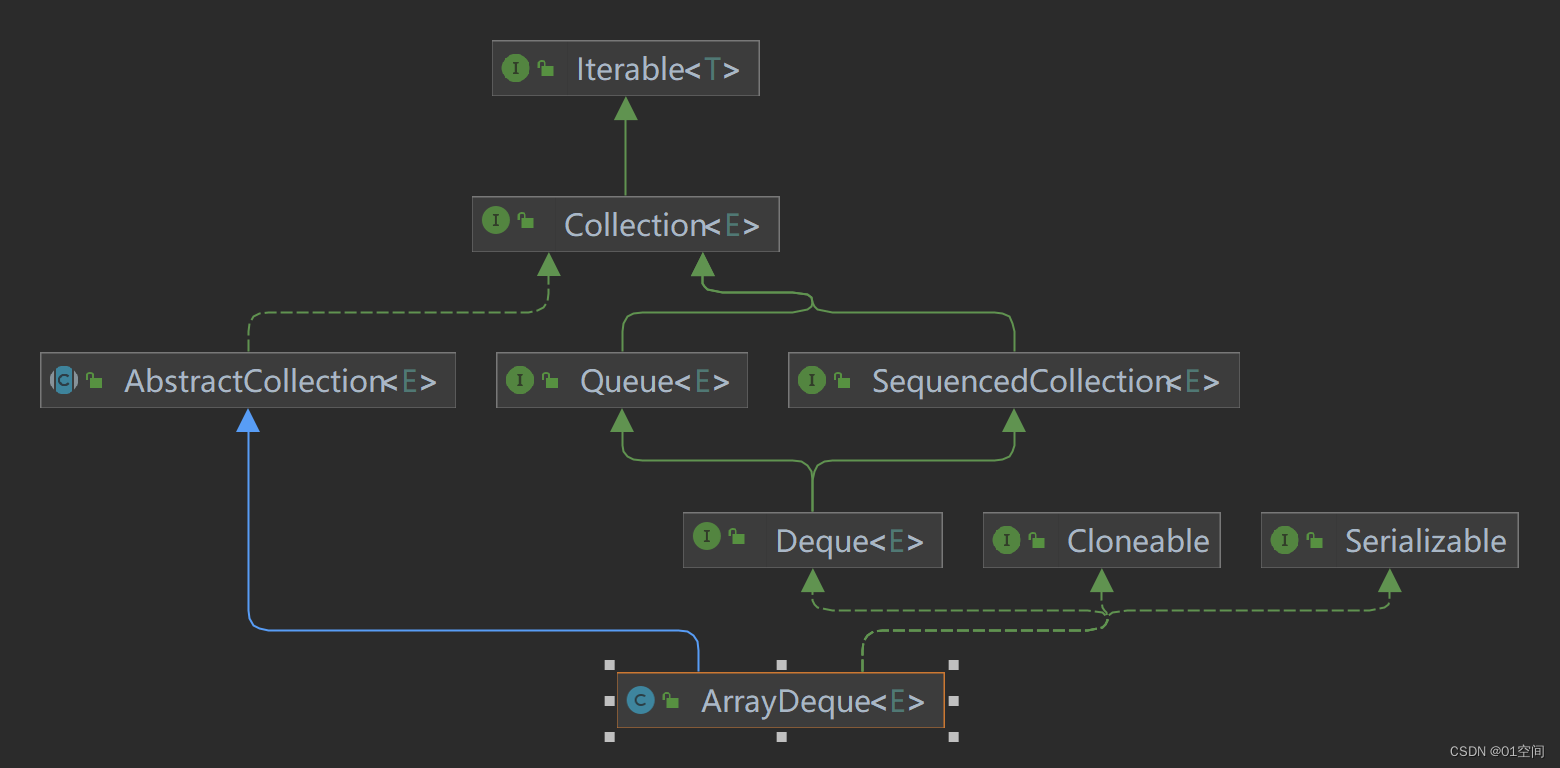Click the green lock icon on Collection

click(x=526, y=221)
